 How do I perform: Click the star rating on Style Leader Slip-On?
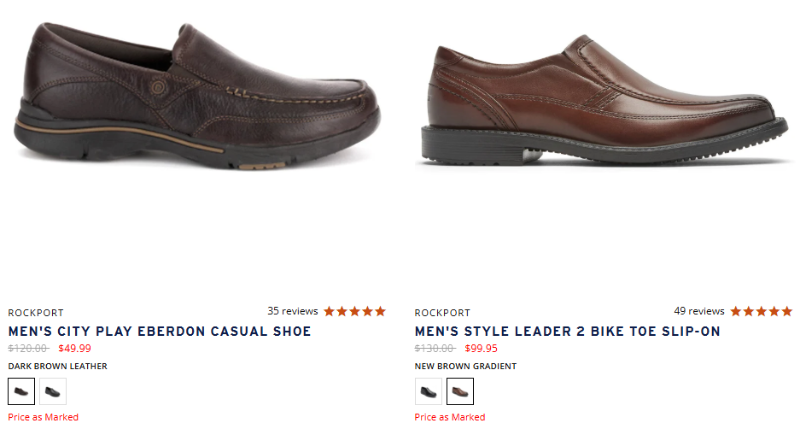click(761, 311)
